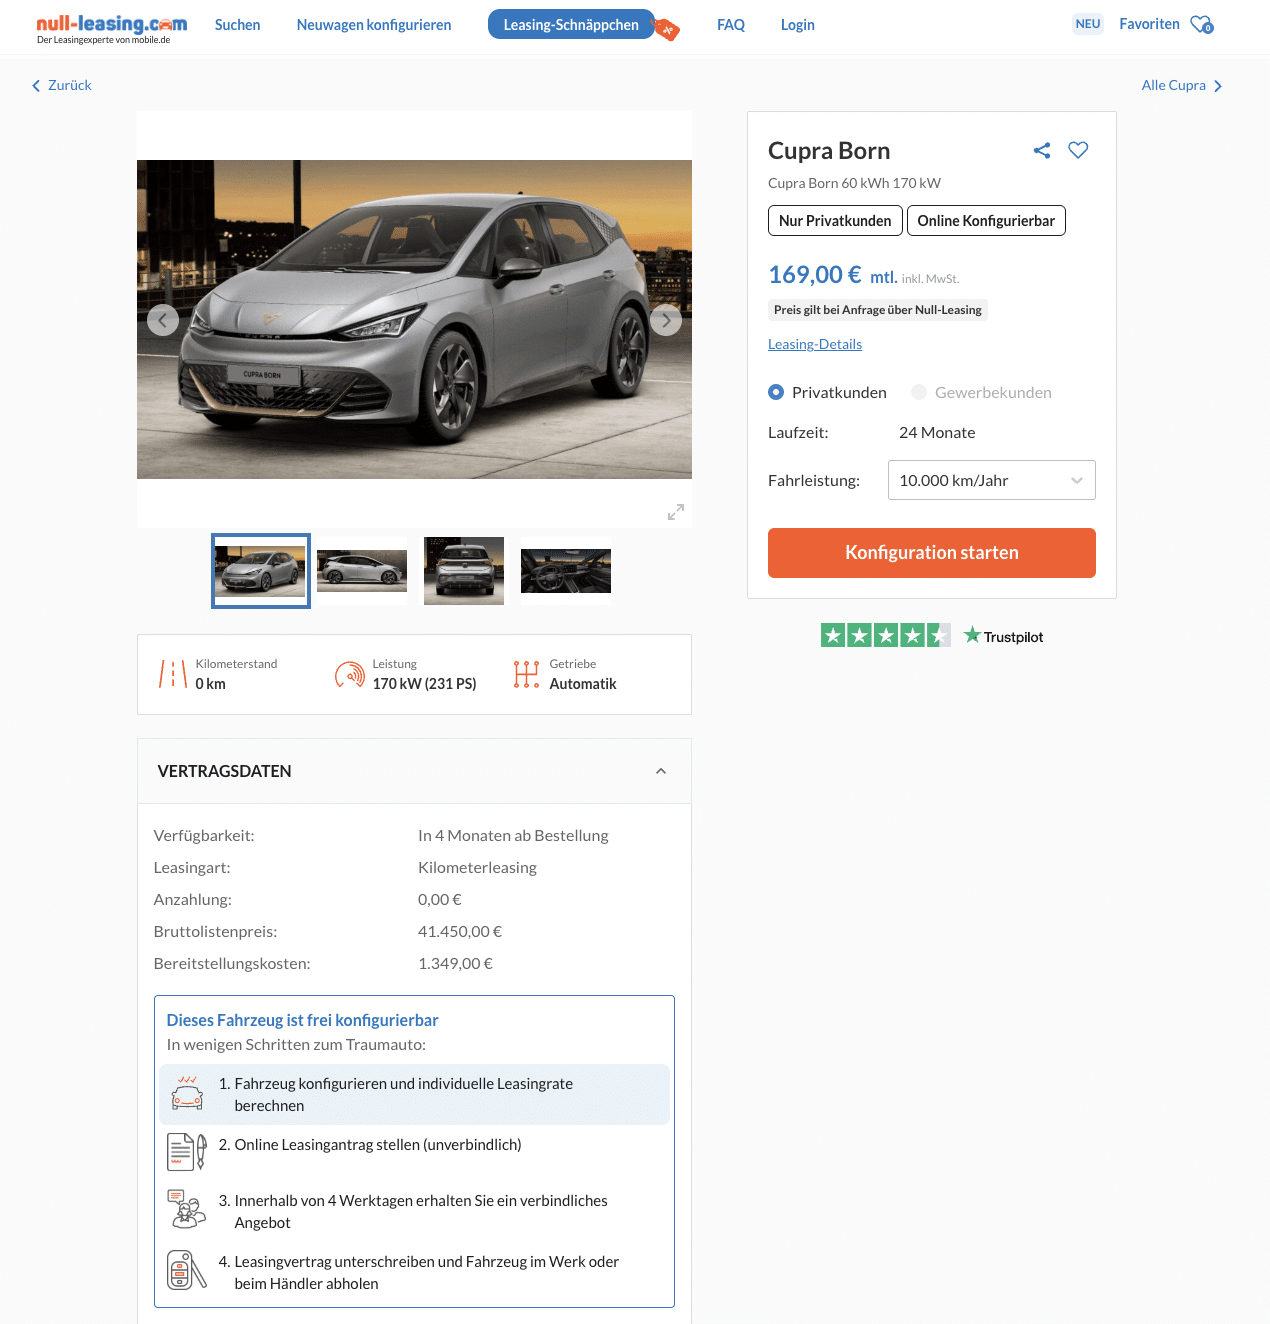Click step 1 'Fahrzeug konfigurieren' text

[x=403, y=1095]
